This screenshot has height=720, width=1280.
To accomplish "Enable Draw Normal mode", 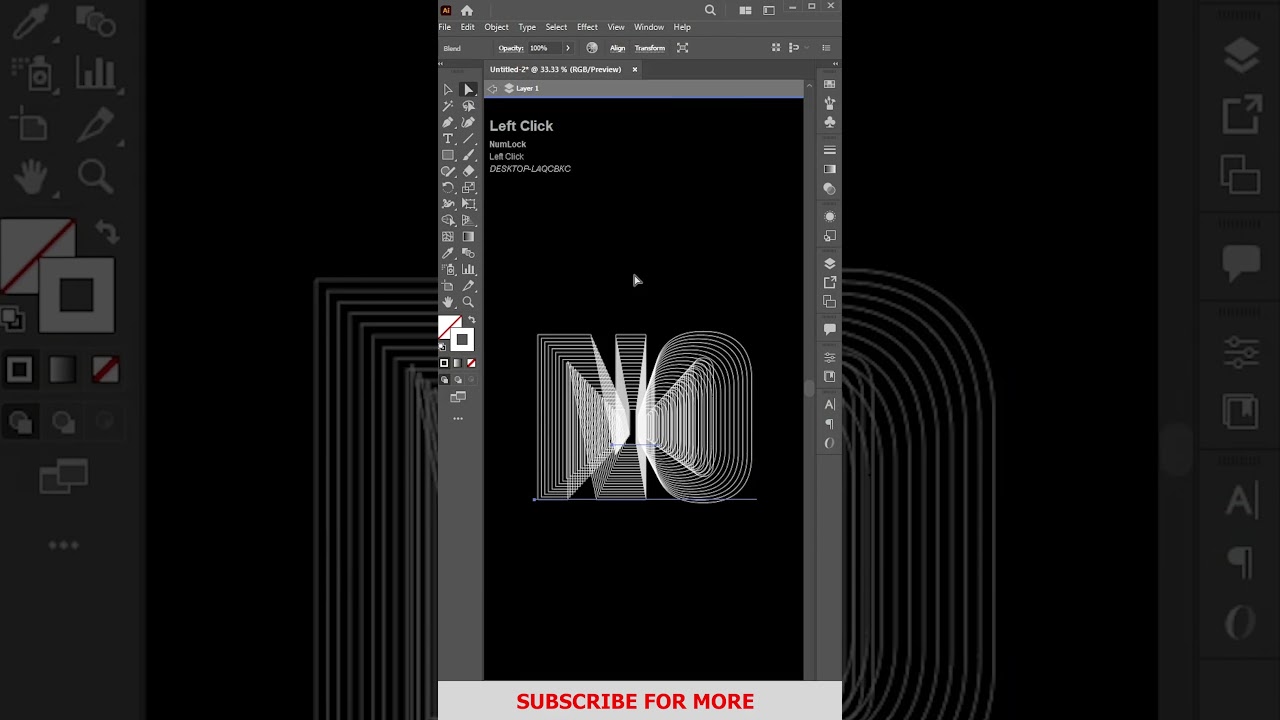I will pyautogui.click(x=444, y=380).
